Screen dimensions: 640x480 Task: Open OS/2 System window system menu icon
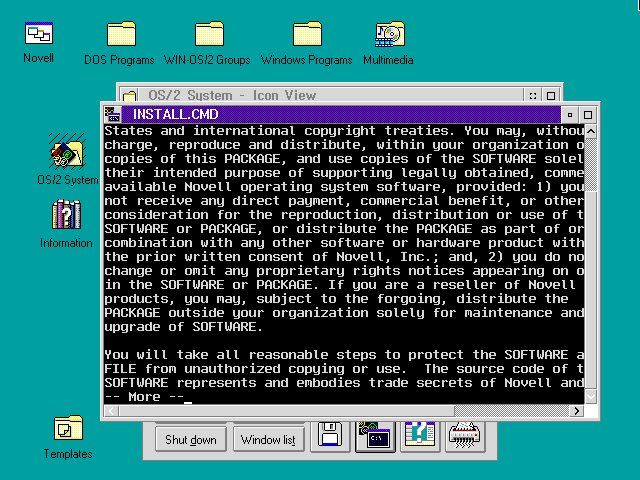129,96
